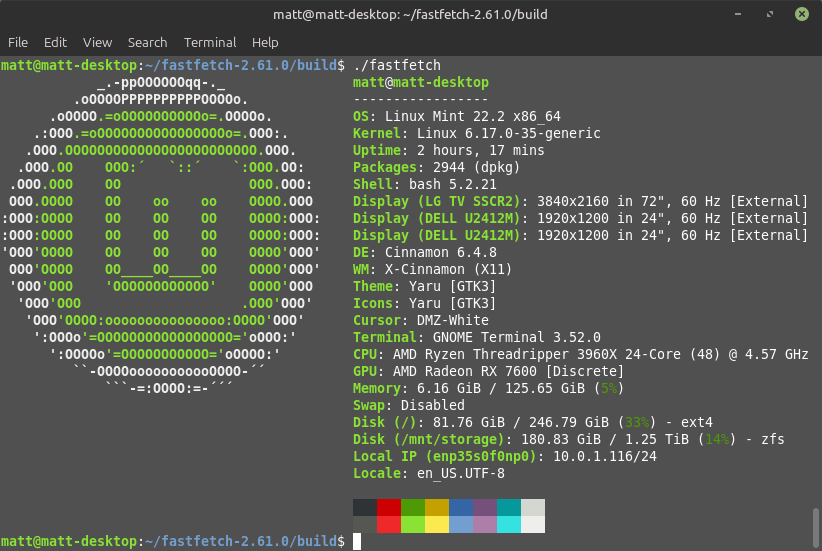Image resolution: width=822 pixels, height=551 pixels.
Task: Click the Linux Mint ASCII art logo
Action: pos(161,235)
